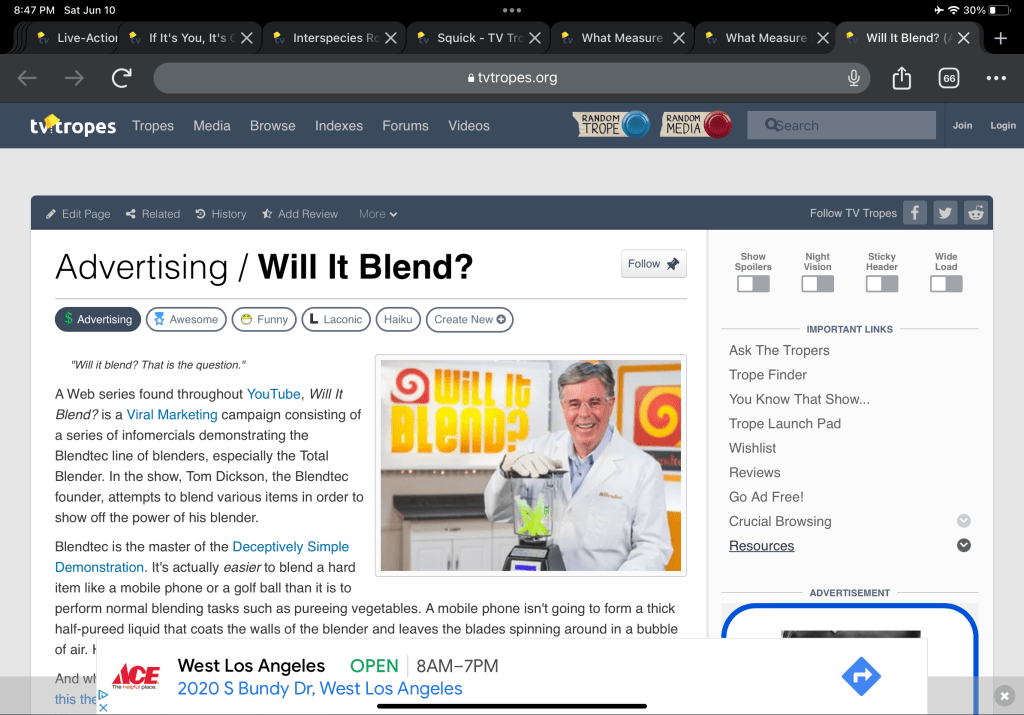Click the TV Tropes search field
The height and width of the screenshot is (715, 1024).
(x=850, y=125)
